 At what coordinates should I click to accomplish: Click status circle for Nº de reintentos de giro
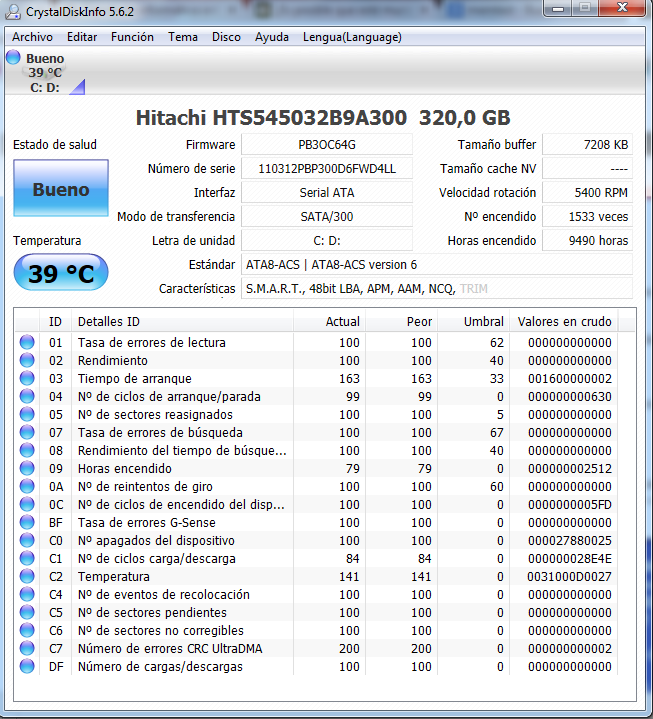point(27,486)
